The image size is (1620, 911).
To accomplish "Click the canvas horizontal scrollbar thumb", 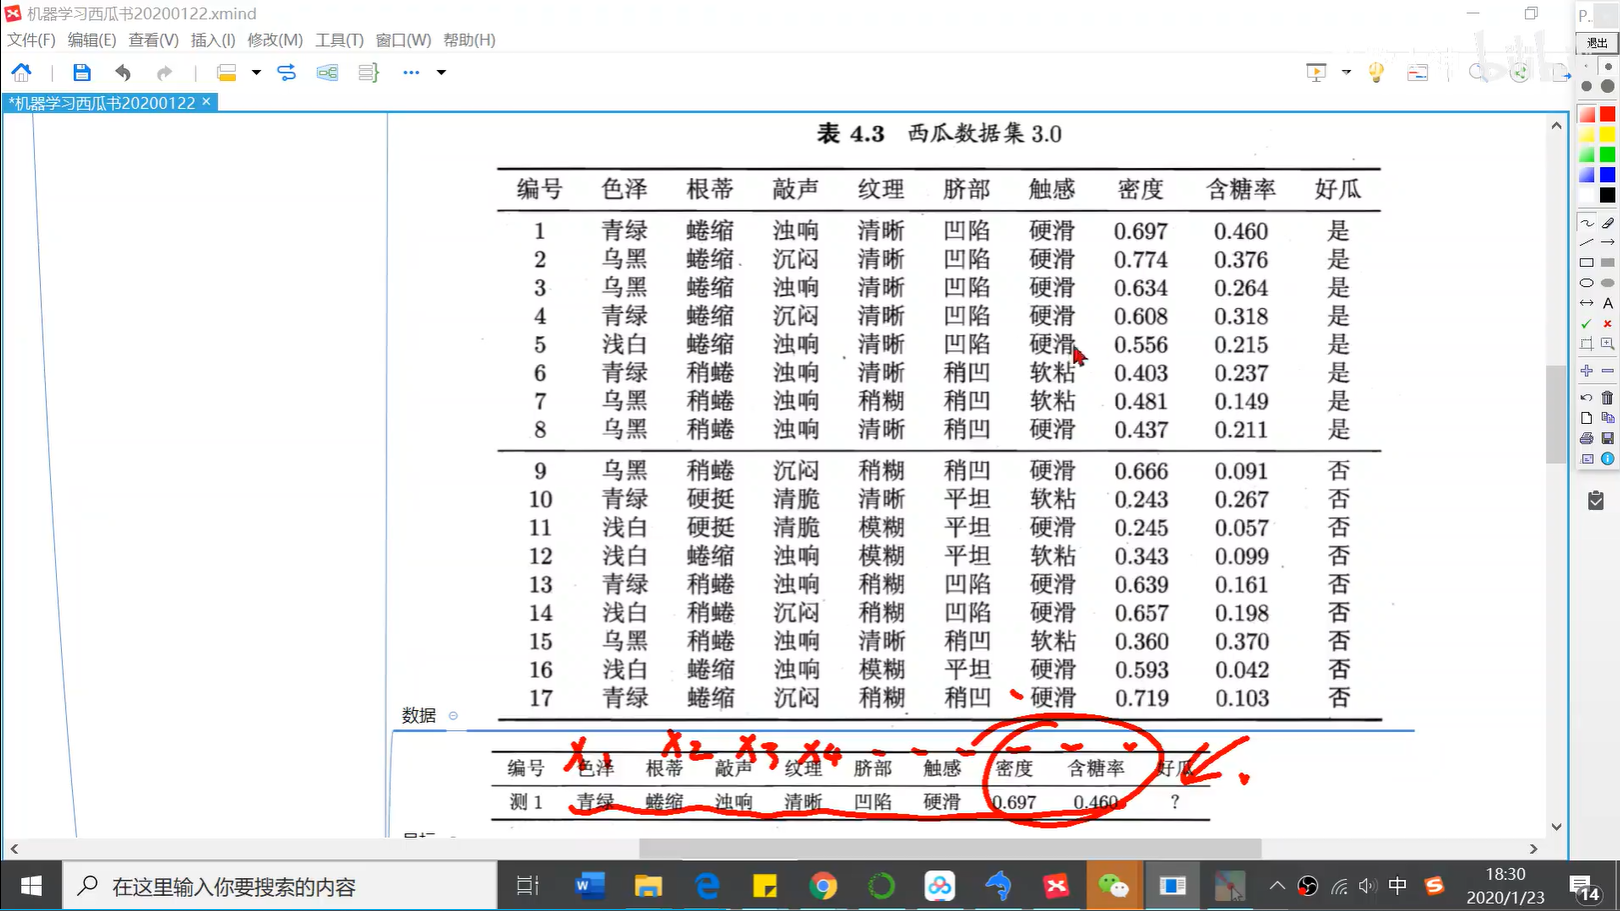I will point(950,849).
